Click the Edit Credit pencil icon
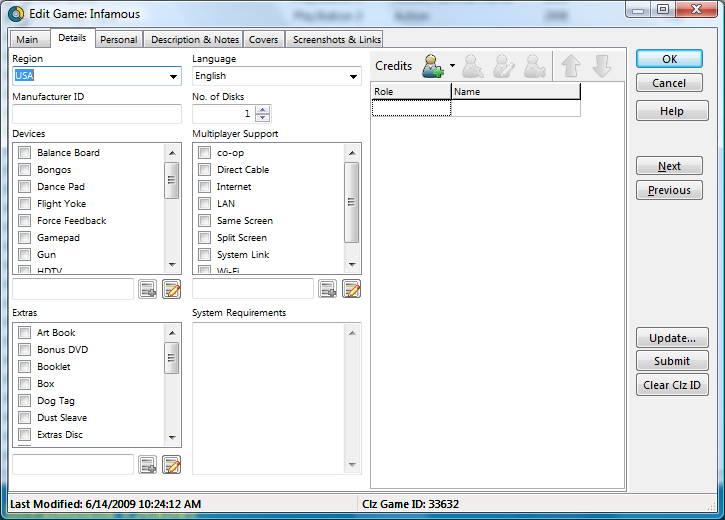This screenshot has height=520, width=725. pyautogui.click(x=504, y=66)
